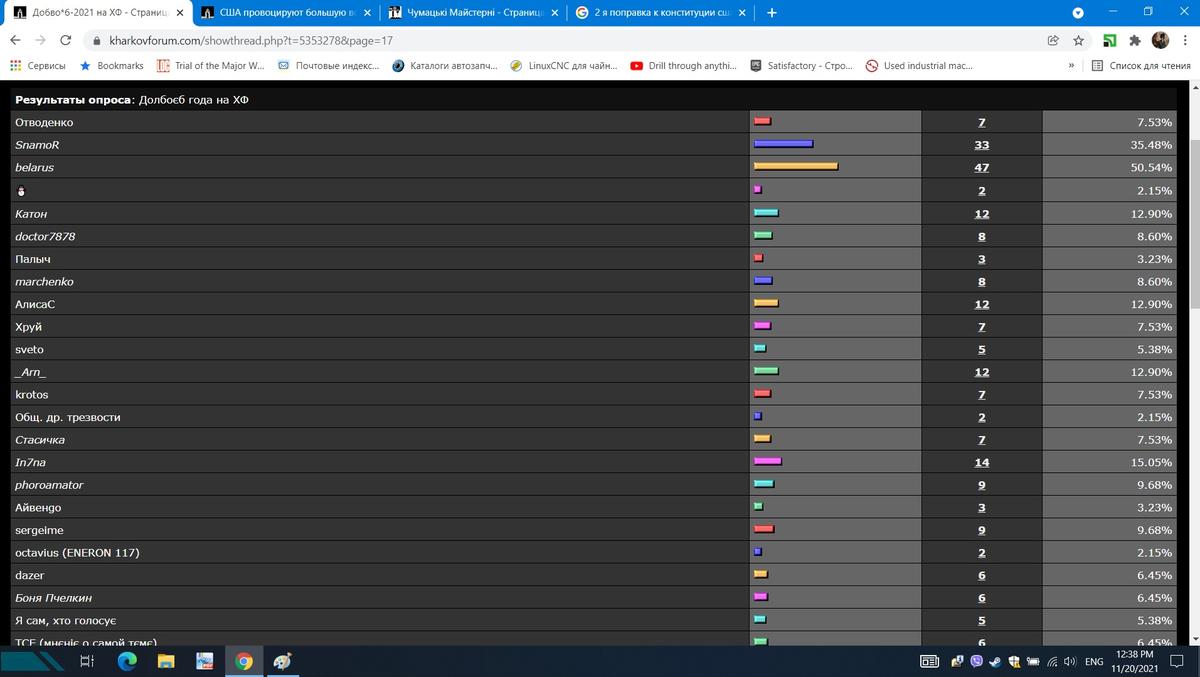This screenshot has width=1200, height=677.
Task: Open a new tab with plus button
Action: tap(772, 13)
